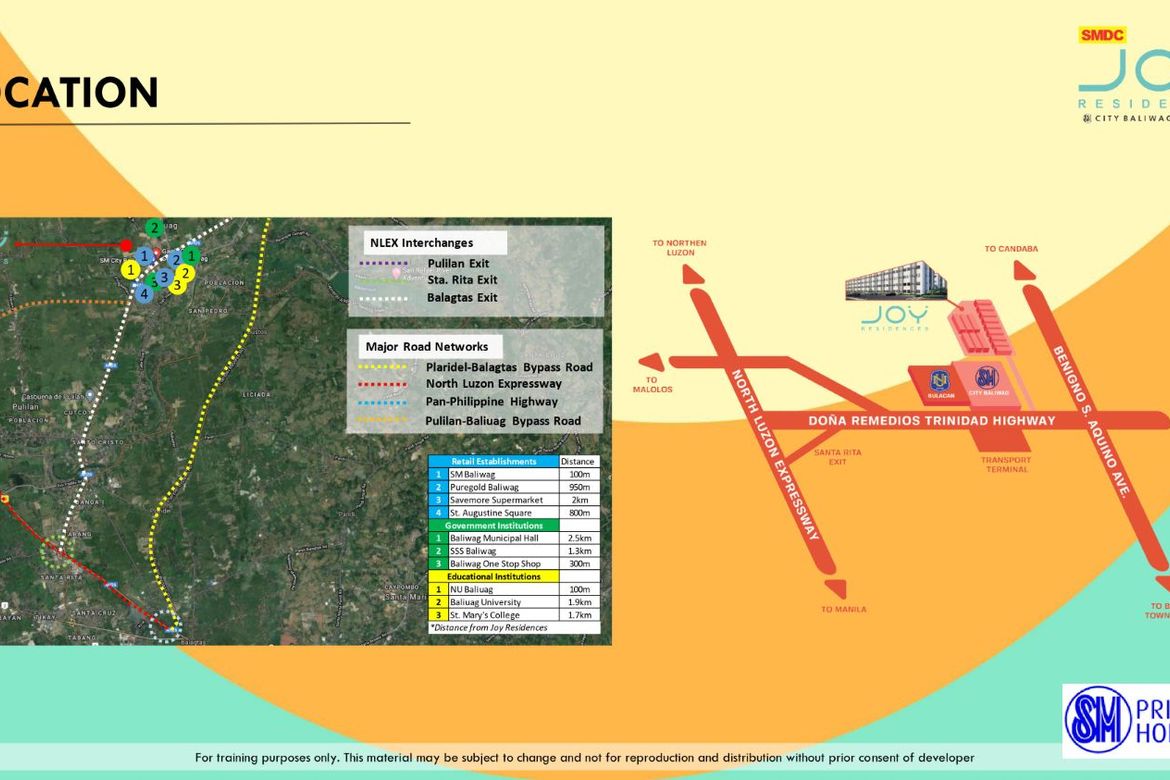Screen dimensions: 1170x780
Task: Click the "DOÑA REMEDIOS TRINIDAD HIGHWAY" road label
Action: [x=932, y=421]
